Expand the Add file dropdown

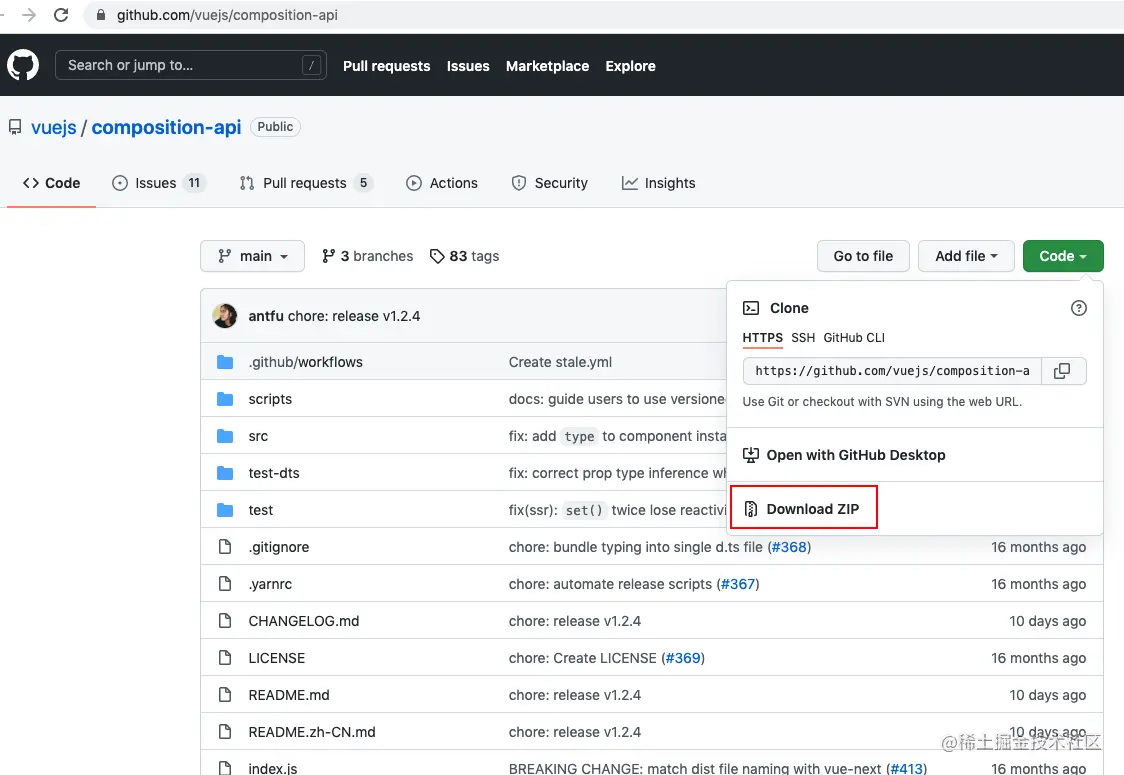click(966, 256)
